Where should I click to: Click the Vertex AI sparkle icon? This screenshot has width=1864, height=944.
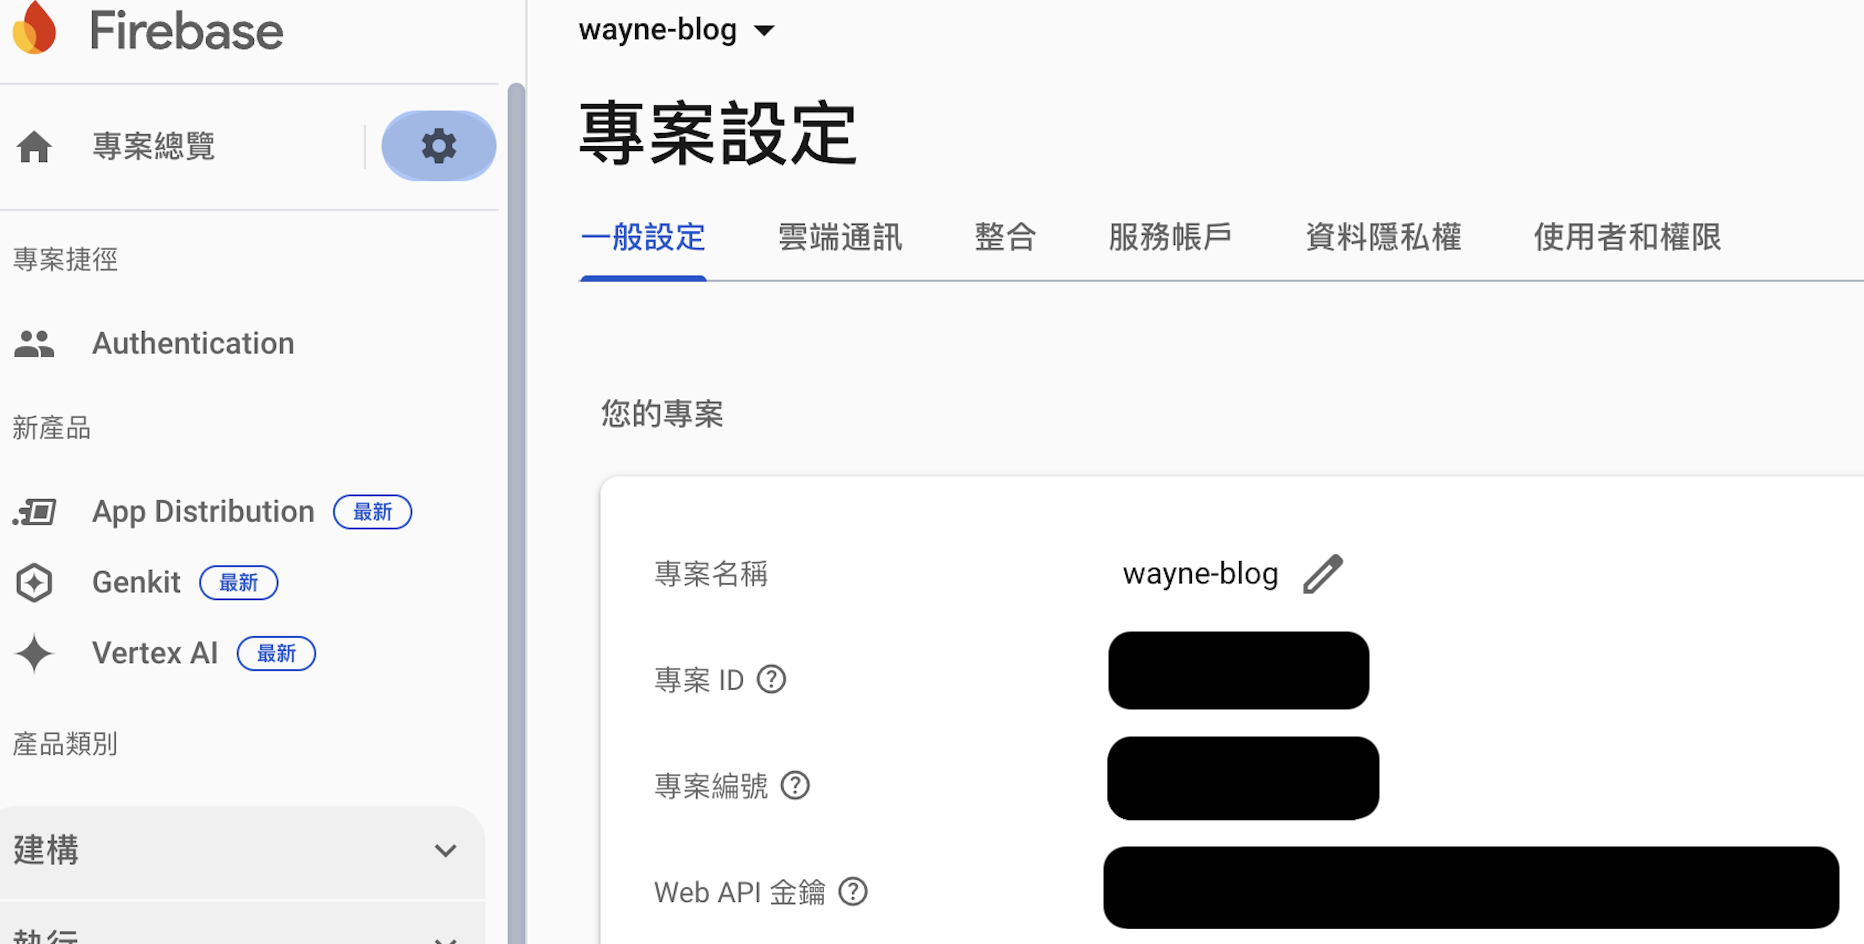34,654
